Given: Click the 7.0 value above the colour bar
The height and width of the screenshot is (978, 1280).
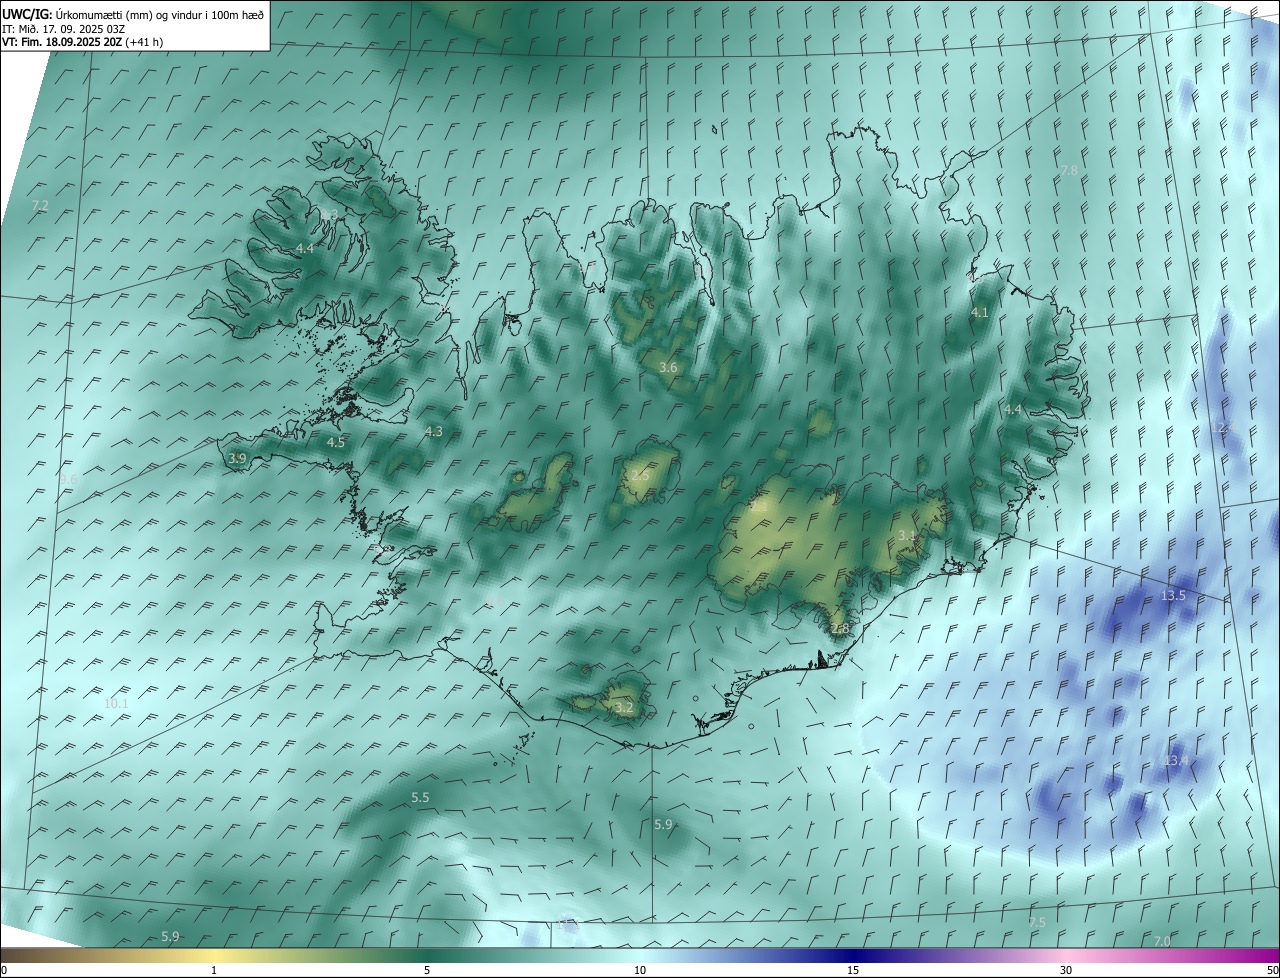Looking at the screenshot, I should tap(1162, 941).
